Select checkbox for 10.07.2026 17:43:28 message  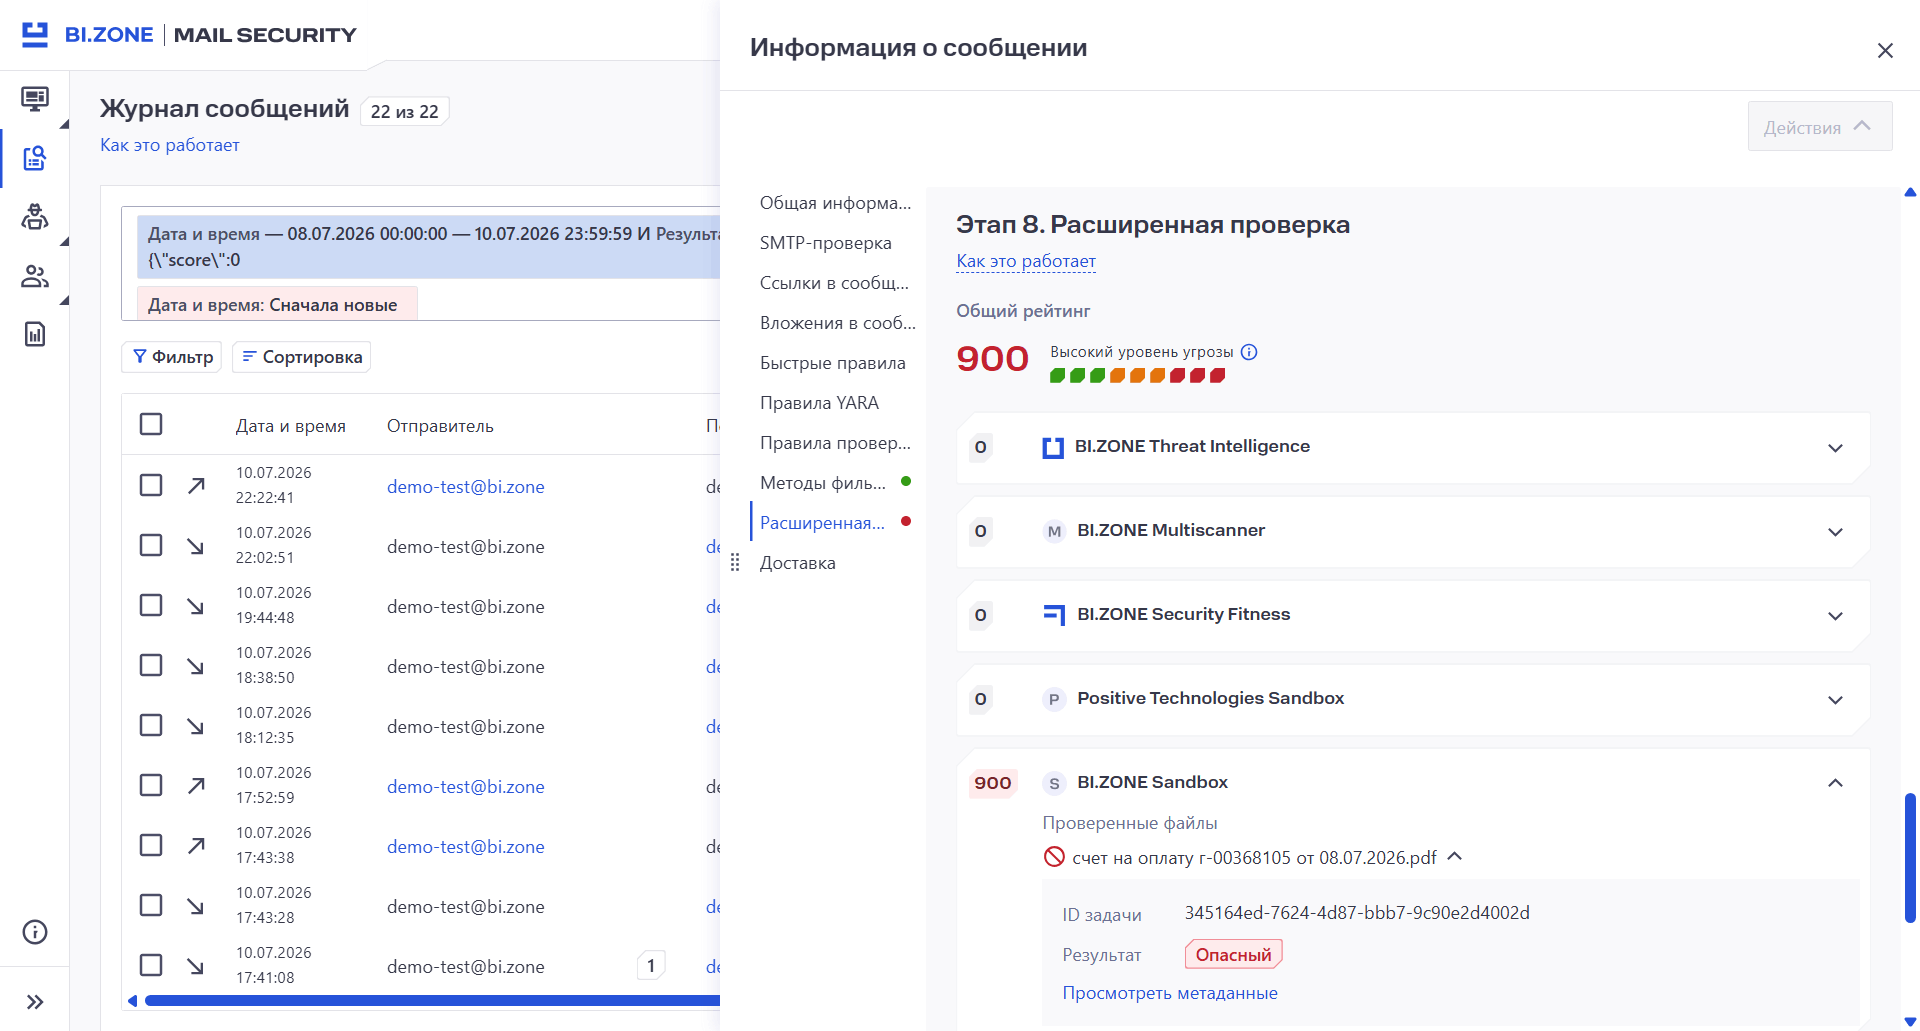pos(151,905)
